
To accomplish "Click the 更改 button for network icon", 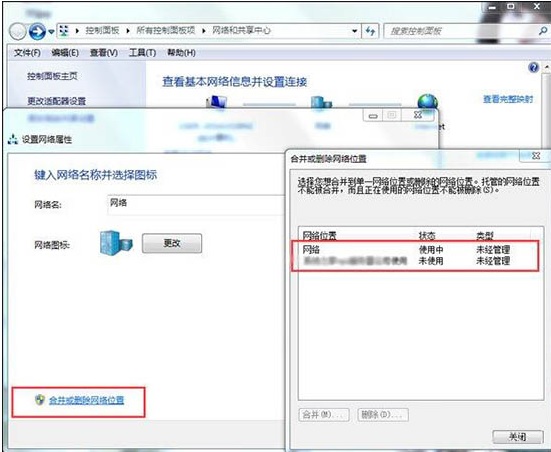I will [x=172, y=243].
